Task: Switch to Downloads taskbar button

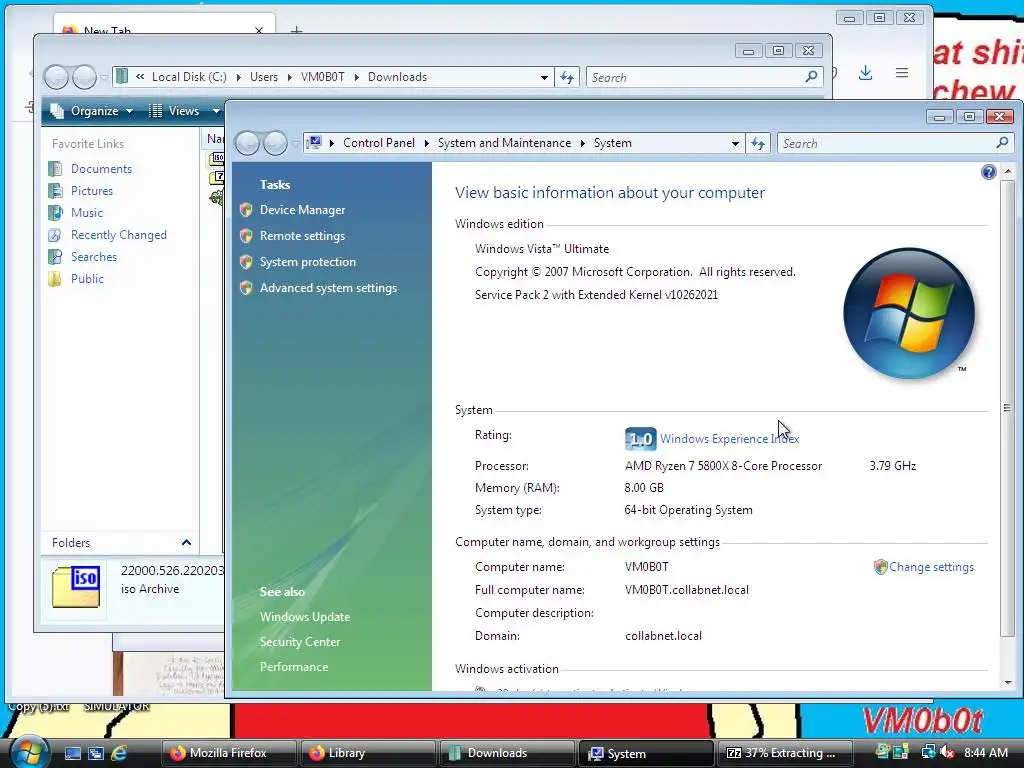Action: point(507,753)
